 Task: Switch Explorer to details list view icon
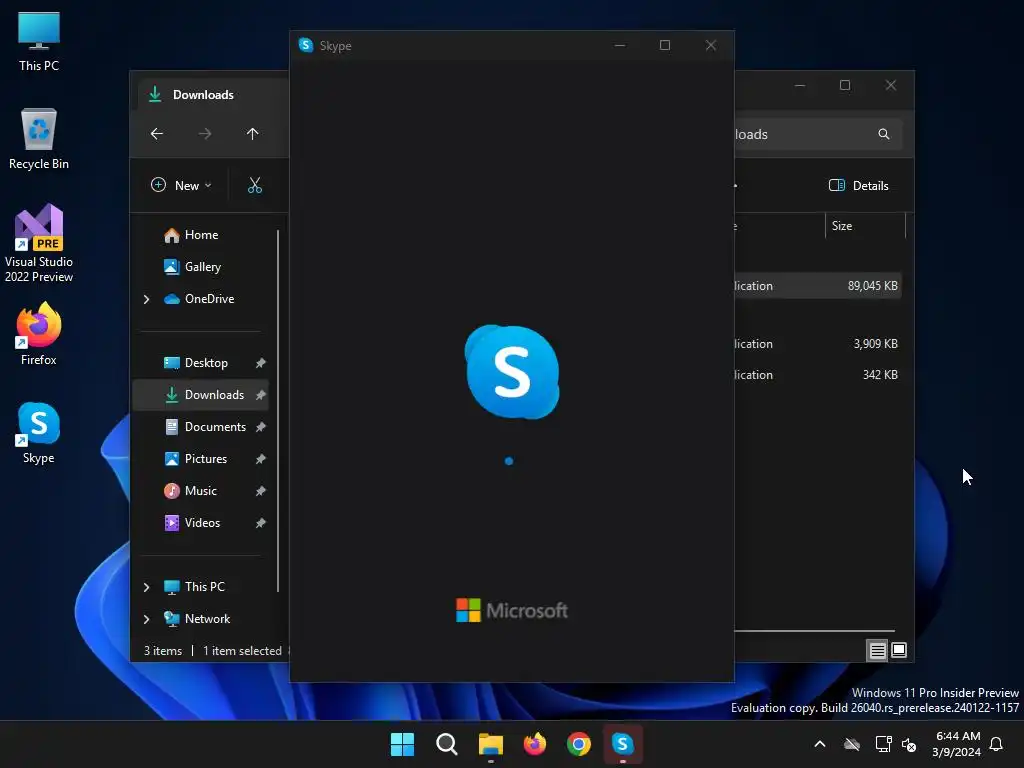click(x=877, y=650)
